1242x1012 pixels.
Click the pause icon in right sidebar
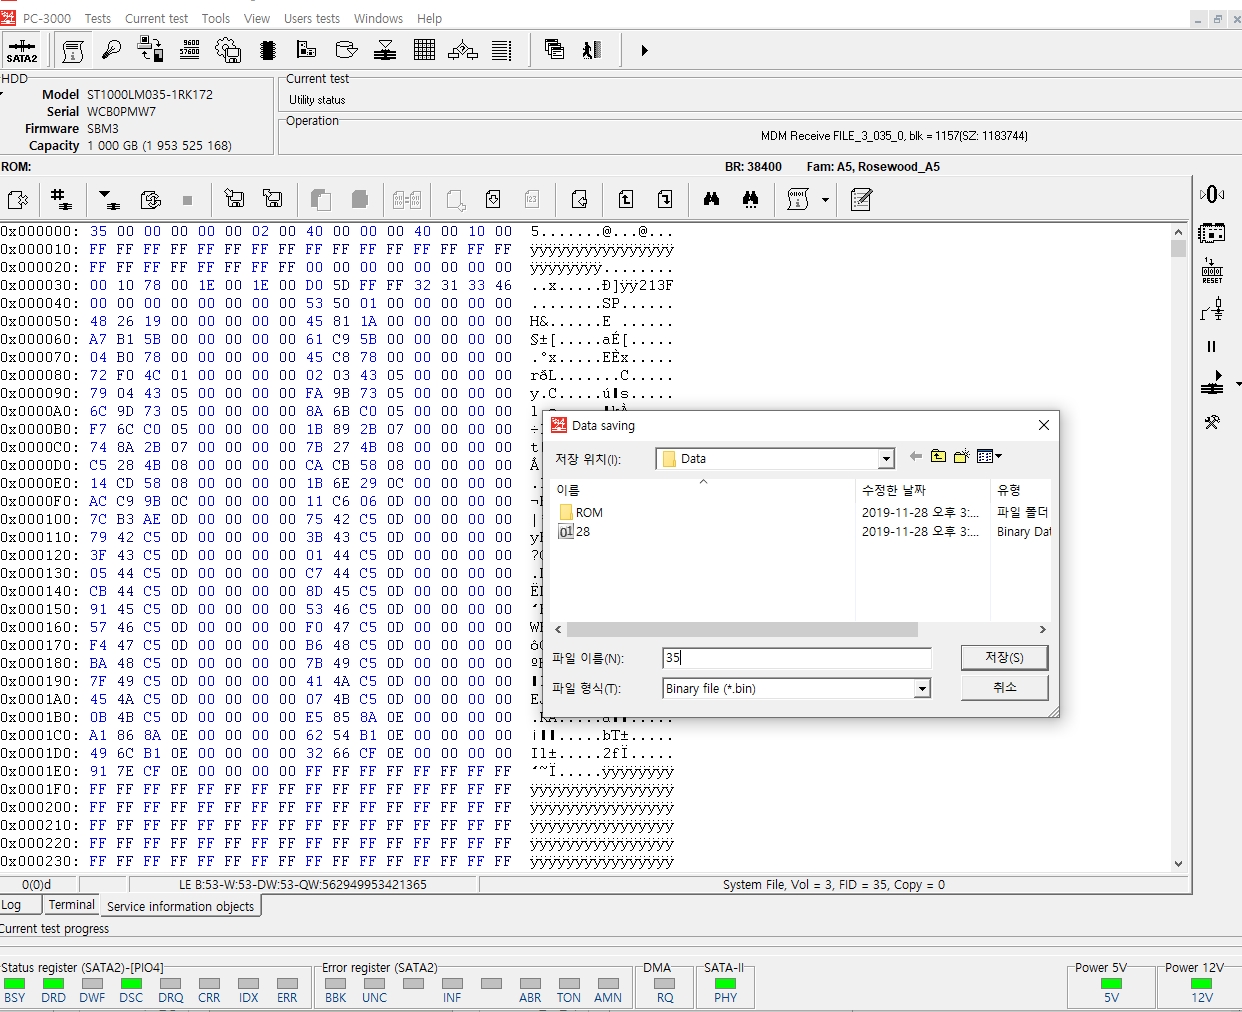coord(1211,347)
